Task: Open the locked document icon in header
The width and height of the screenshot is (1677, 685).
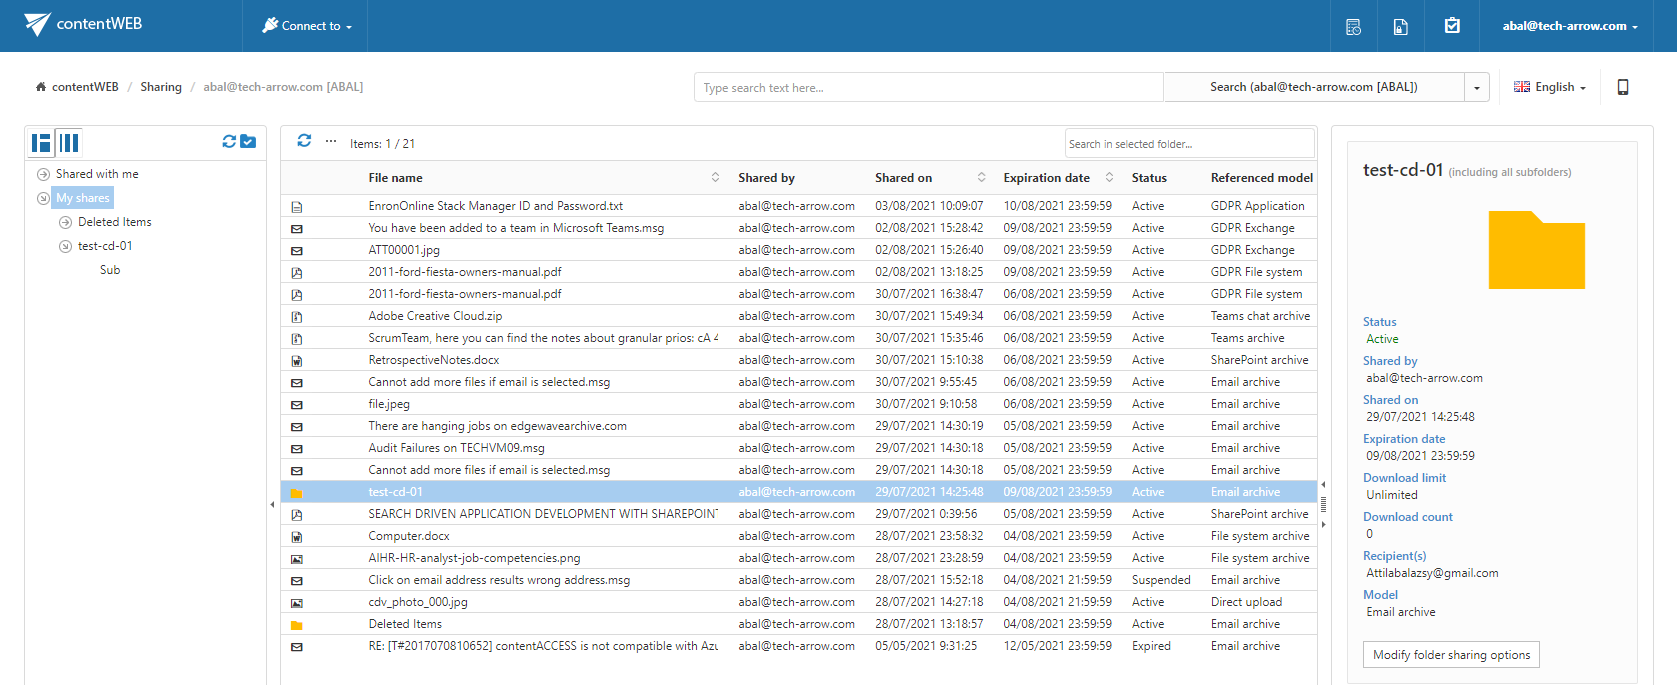Action: 1401,27
